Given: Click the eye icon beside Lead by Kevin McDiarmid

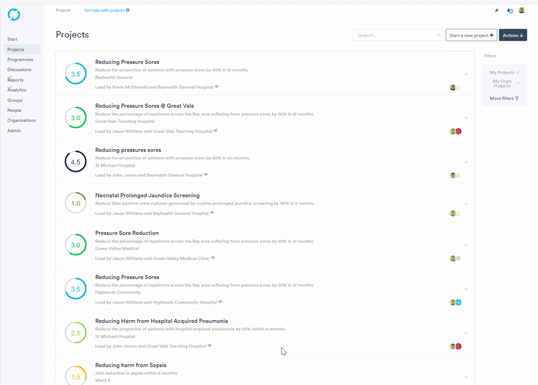Looking at the screenshot, I should (217, 87).
